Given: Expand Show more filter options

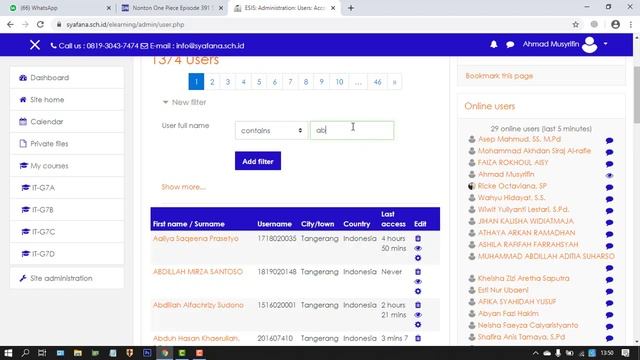Looking at the screenshot, I should click(x=183, y=187).
